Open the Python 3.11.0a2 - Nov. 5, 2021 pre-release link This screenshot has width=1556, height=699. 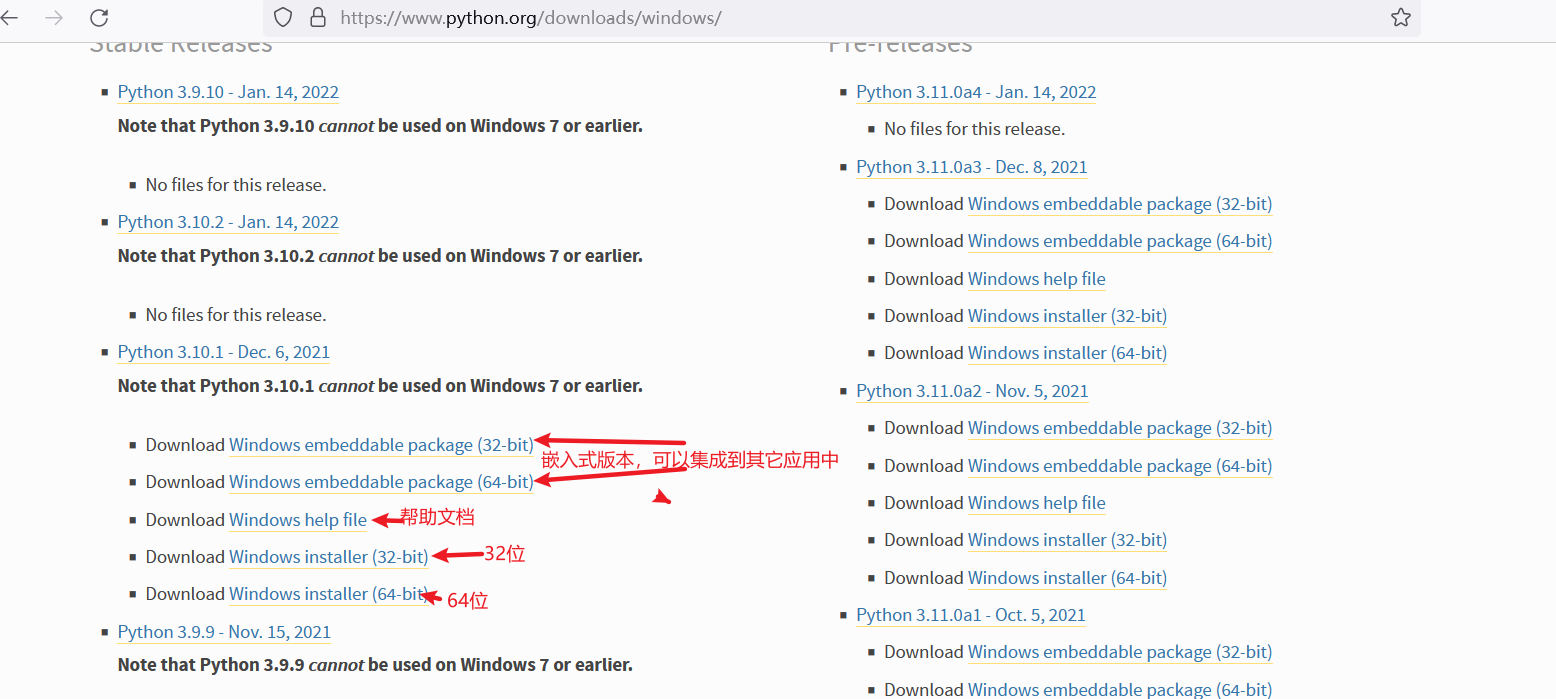972,391
